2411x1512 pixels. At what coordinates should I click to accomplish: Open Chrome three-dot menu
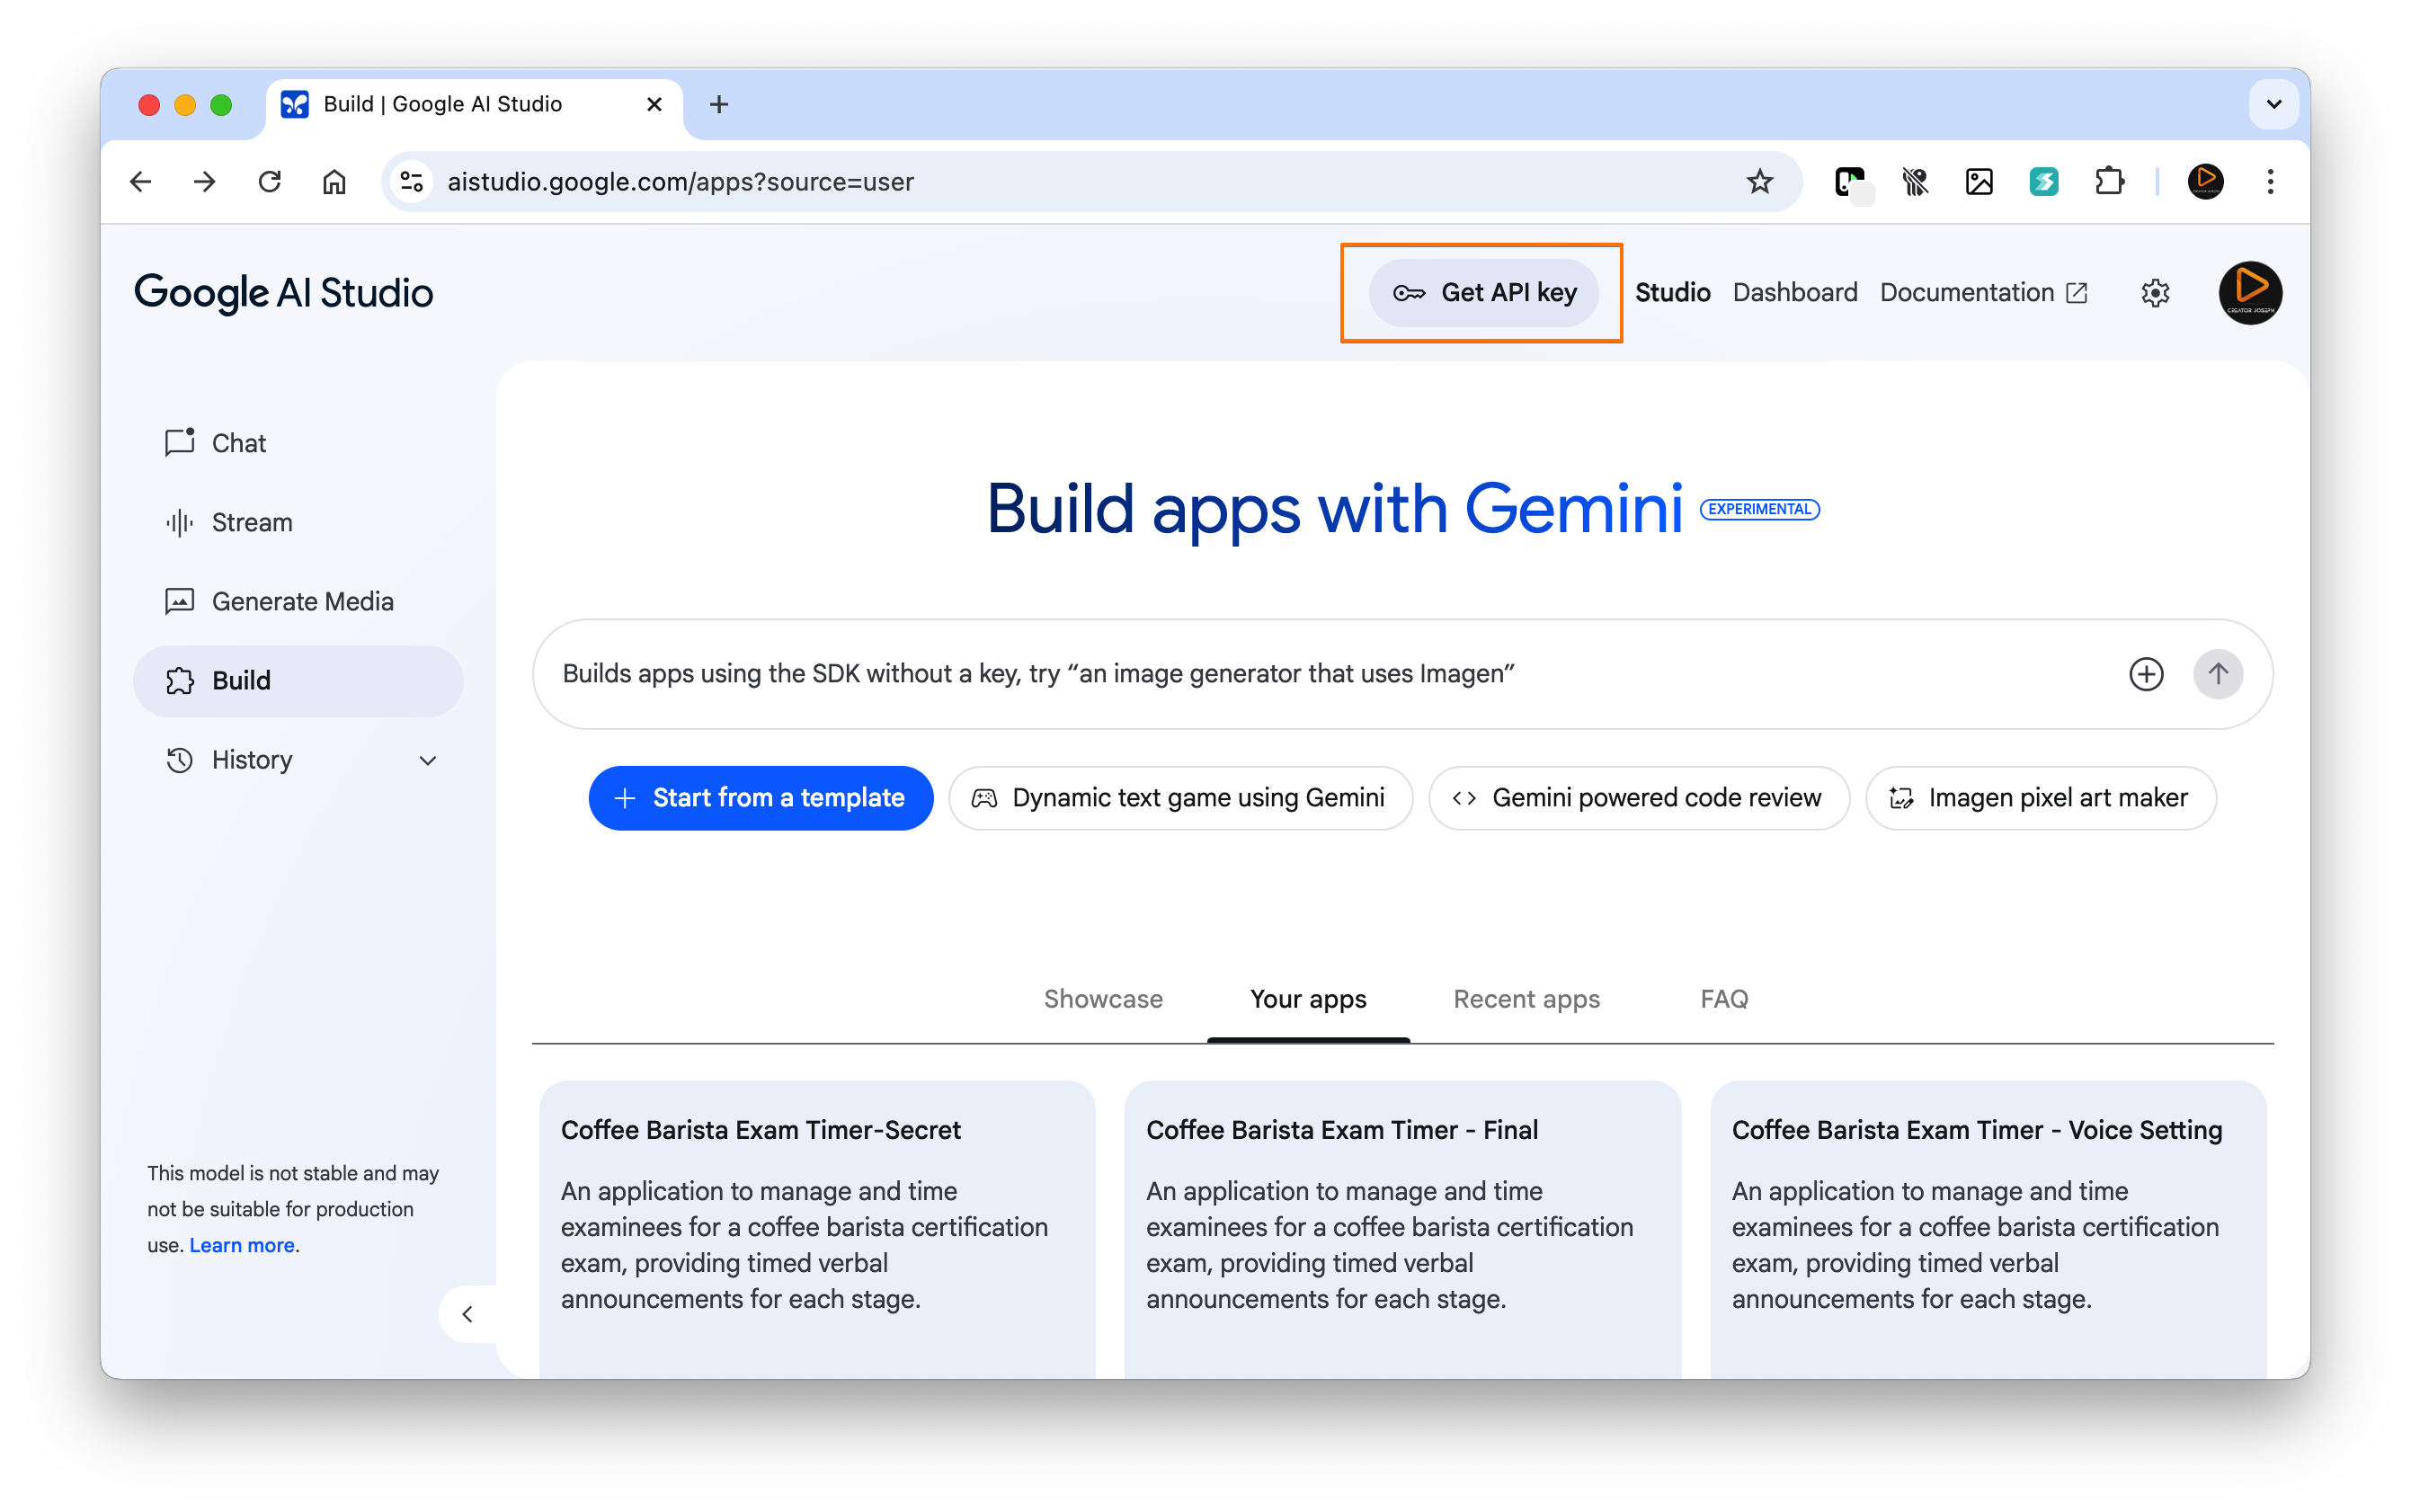[2270, 182]
